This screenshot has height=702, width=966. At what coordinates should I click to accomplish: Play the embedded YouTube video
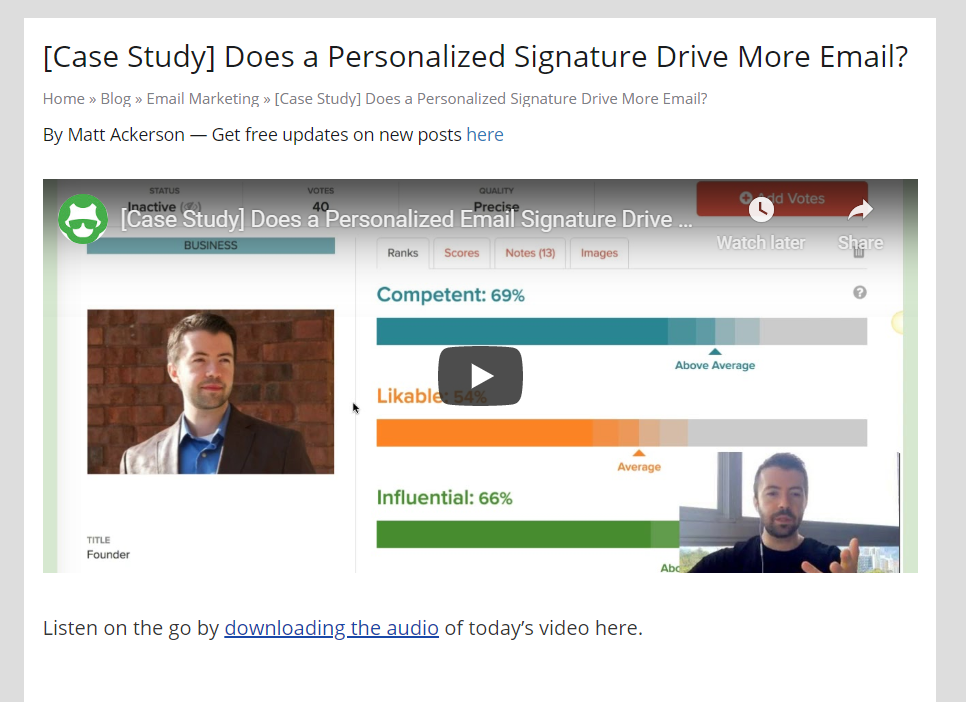click(x=480, y=376)
